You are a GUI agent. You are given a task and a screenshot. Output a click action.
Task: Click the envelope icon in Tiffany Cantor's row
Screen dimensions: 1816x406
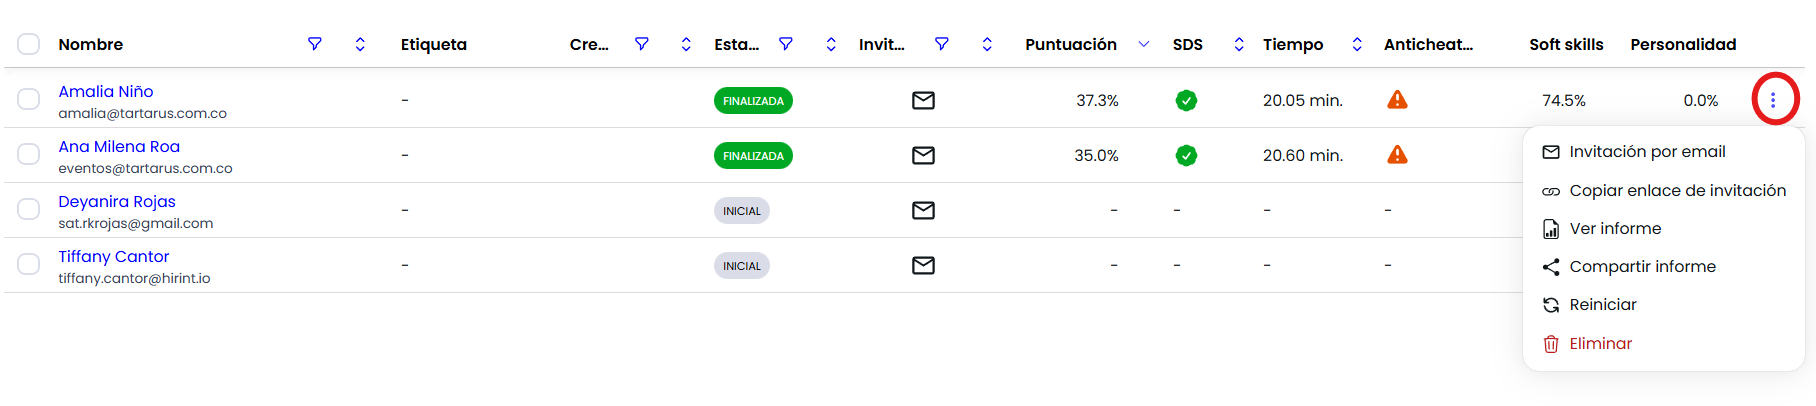[x=923, y=265]
